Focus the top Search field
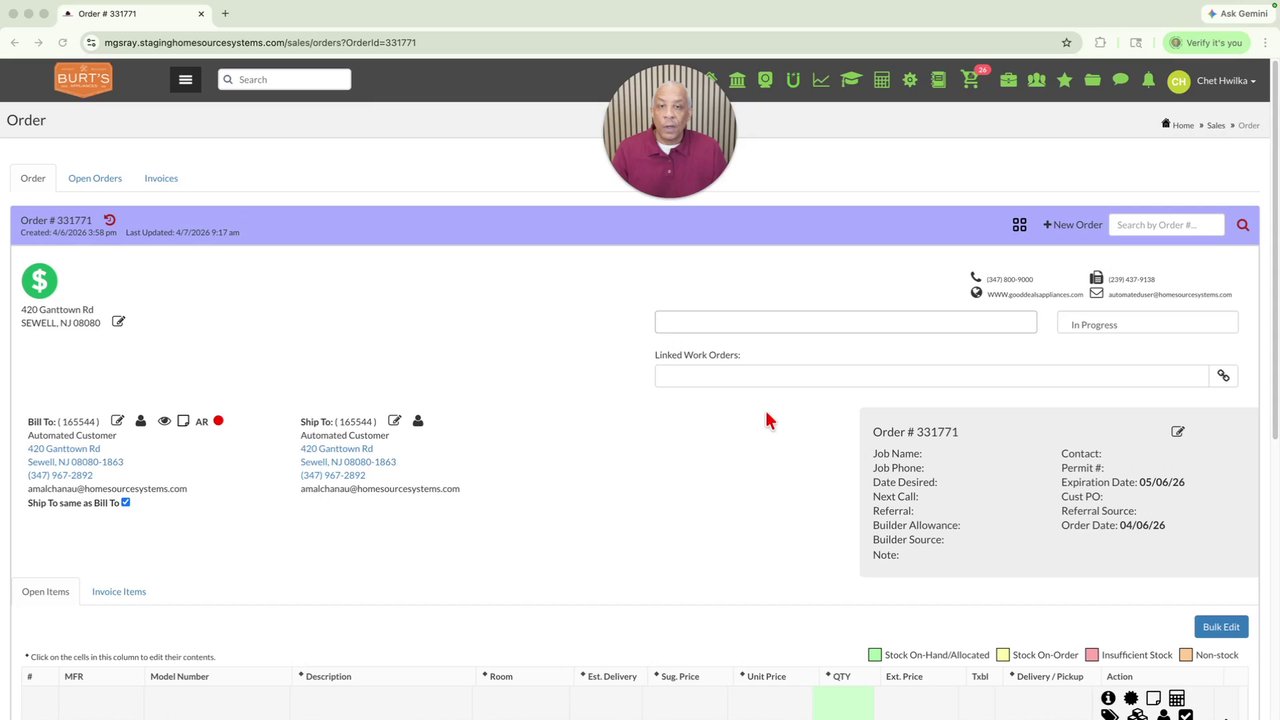1280x720 pixels. pos(285,80)
